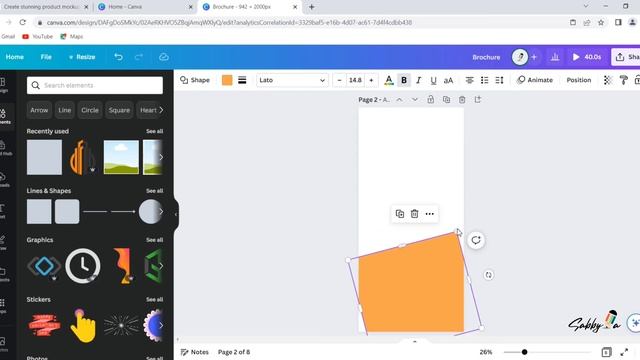The image size is (640, 360).
Task: Select the copy style paint roller
Action: pyautogui.click(x=623, y=80)
